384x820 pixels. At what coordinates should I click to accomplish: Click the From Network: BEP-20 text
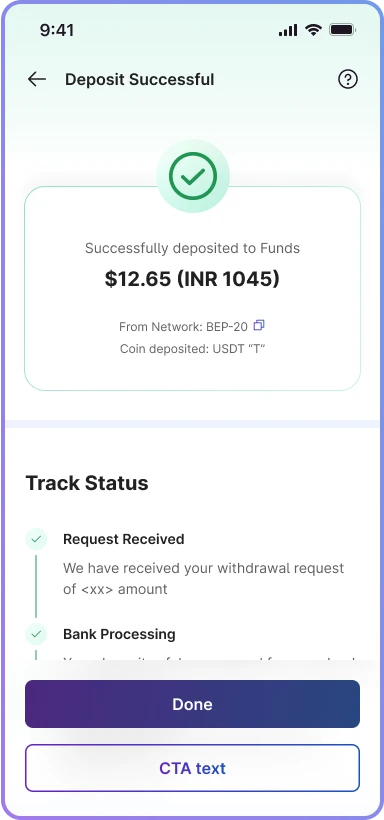click(183, 327)
